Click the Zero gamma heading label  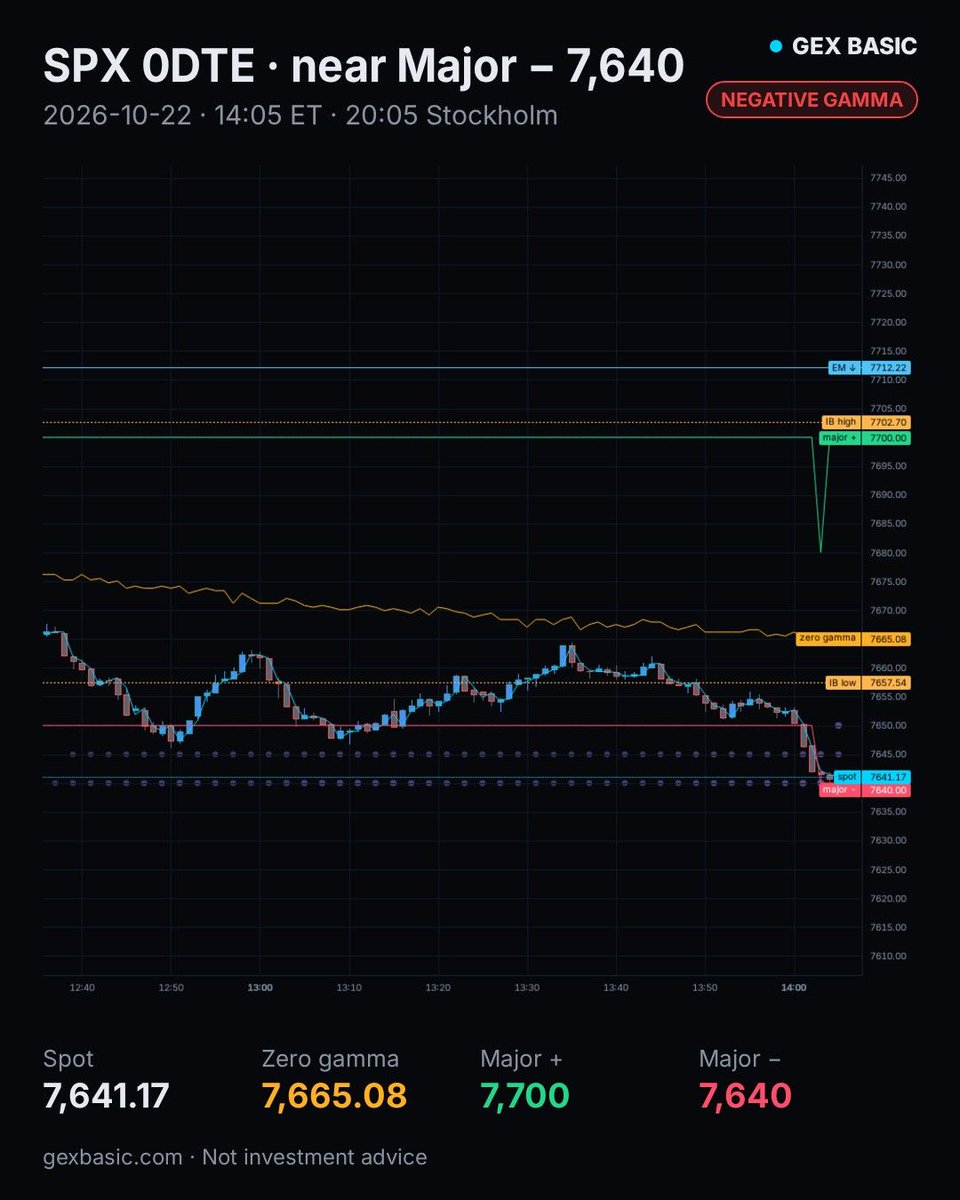[330, 1059]
